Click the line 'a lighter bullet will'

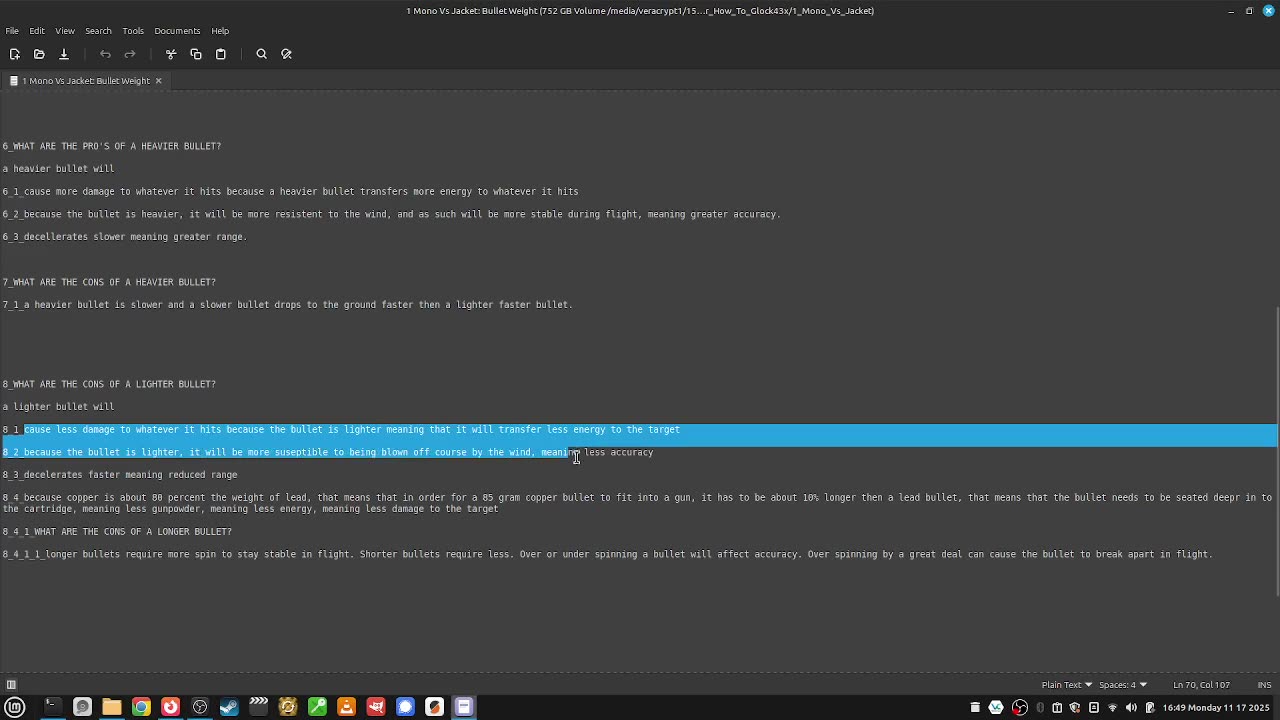point(58,407)
